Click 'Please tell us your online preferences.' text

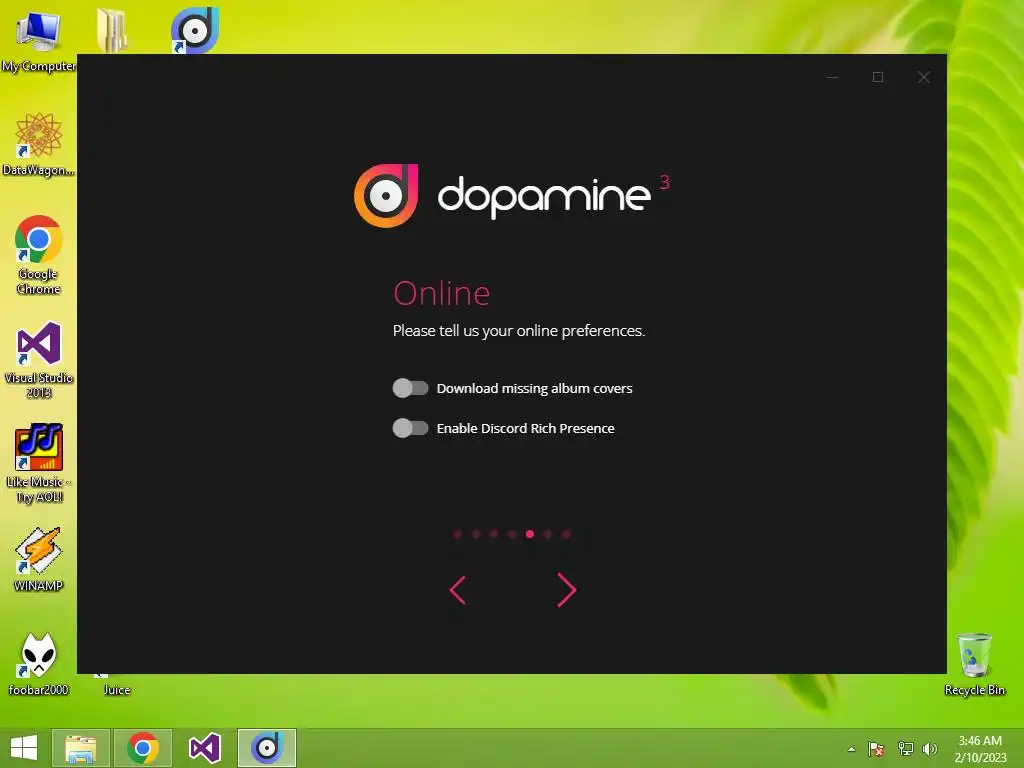click(519, 331)
